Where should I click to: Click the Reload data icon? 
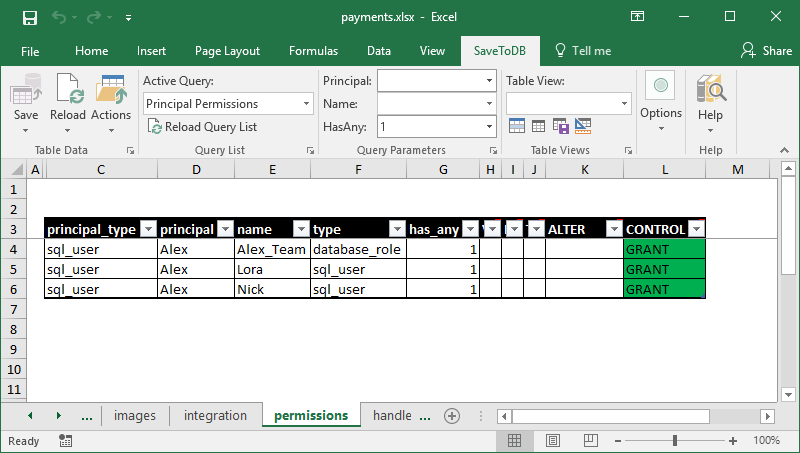pos(68,89)
